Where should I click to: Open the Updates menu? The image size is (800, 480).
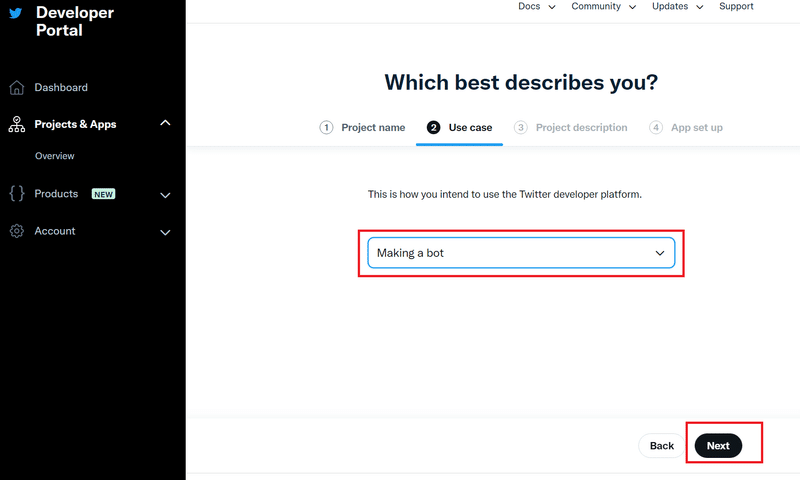[x=678, y=7]
